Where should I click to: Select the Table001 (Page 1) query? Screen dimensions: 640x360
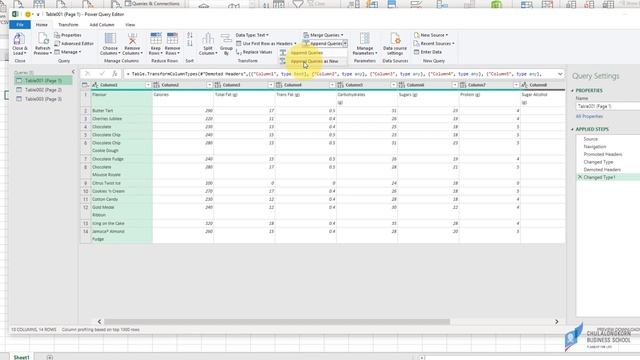click(43, 81)
